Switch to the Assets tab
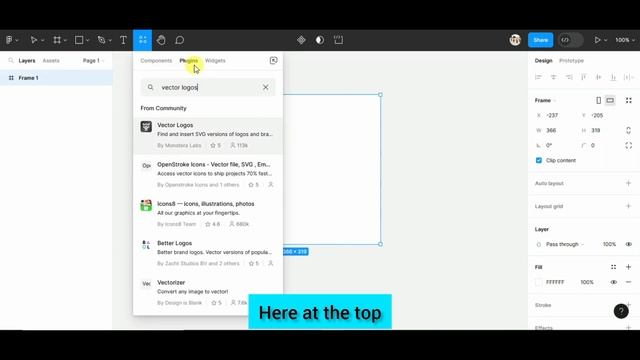The height and width of the screenshot is (360, 640). coord(51,60)
